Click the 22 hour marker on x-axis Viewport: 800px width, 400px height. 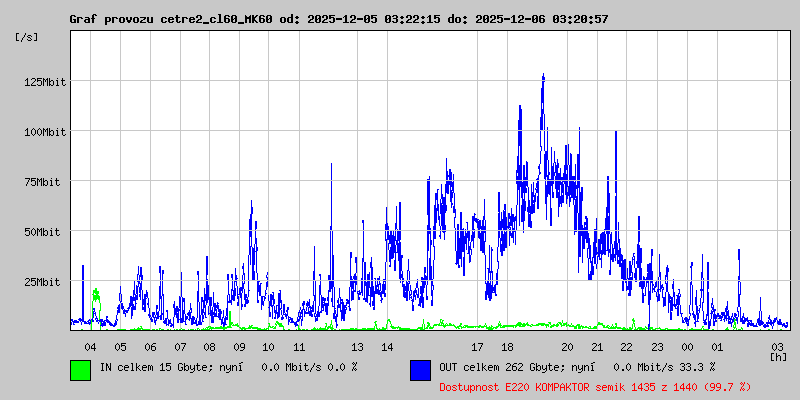(626, 346)
